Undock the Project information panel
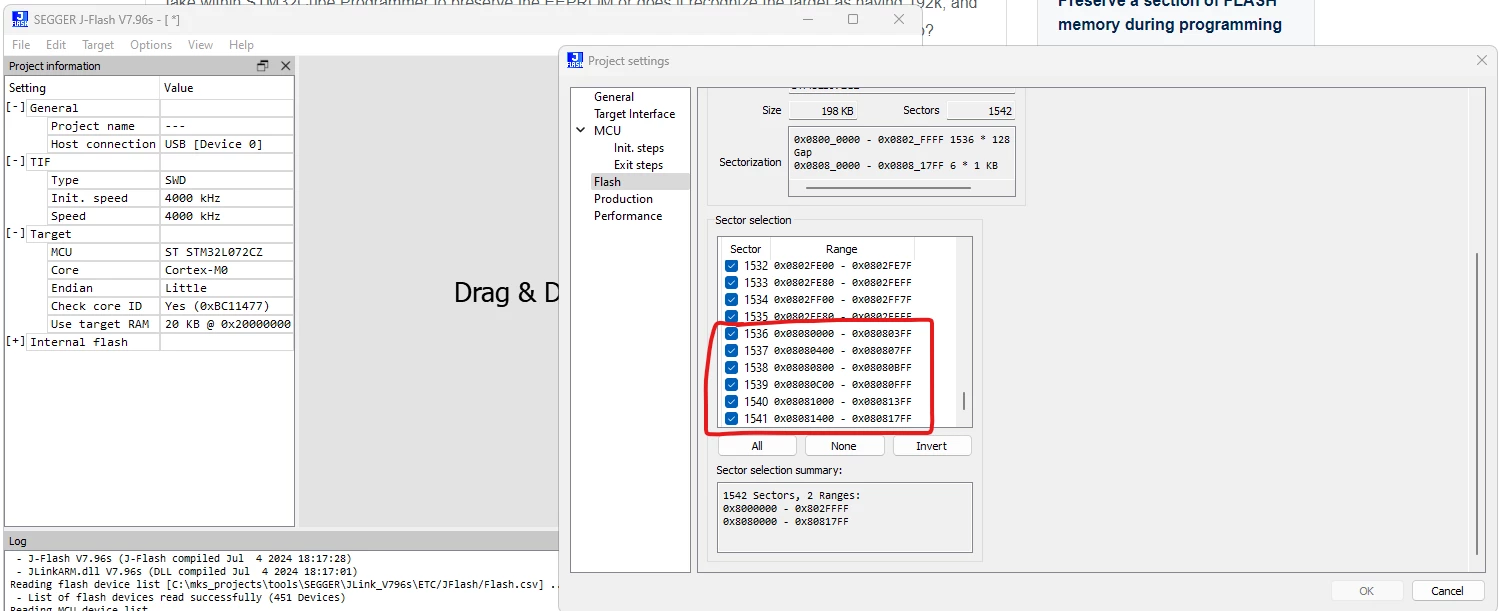Viewport: 1499px width, 611px height. 263,66
